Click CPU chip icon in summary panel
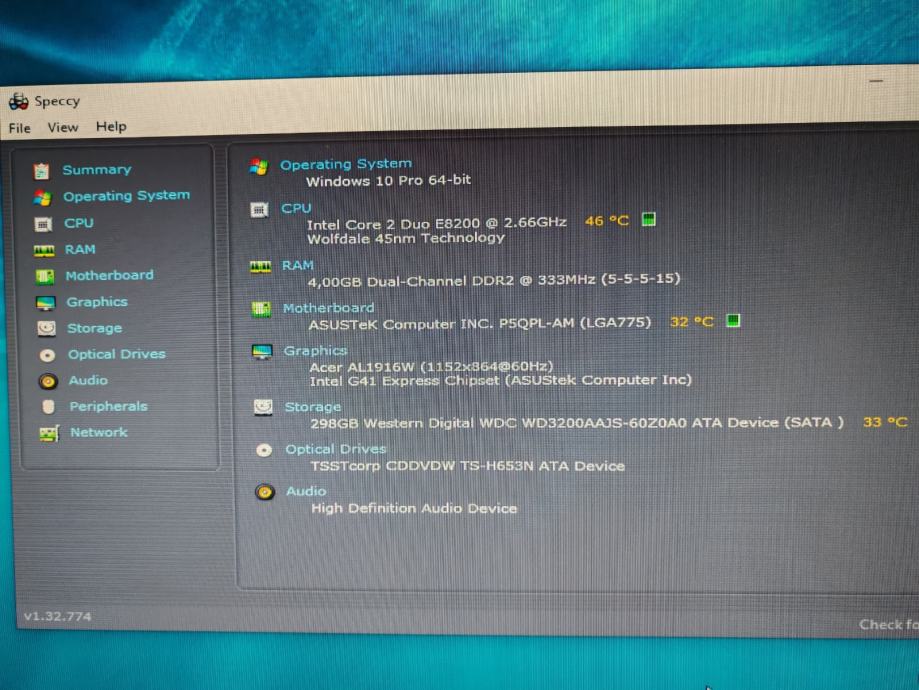Viewport: 919px width, 690px height. (x=259, y=210)
